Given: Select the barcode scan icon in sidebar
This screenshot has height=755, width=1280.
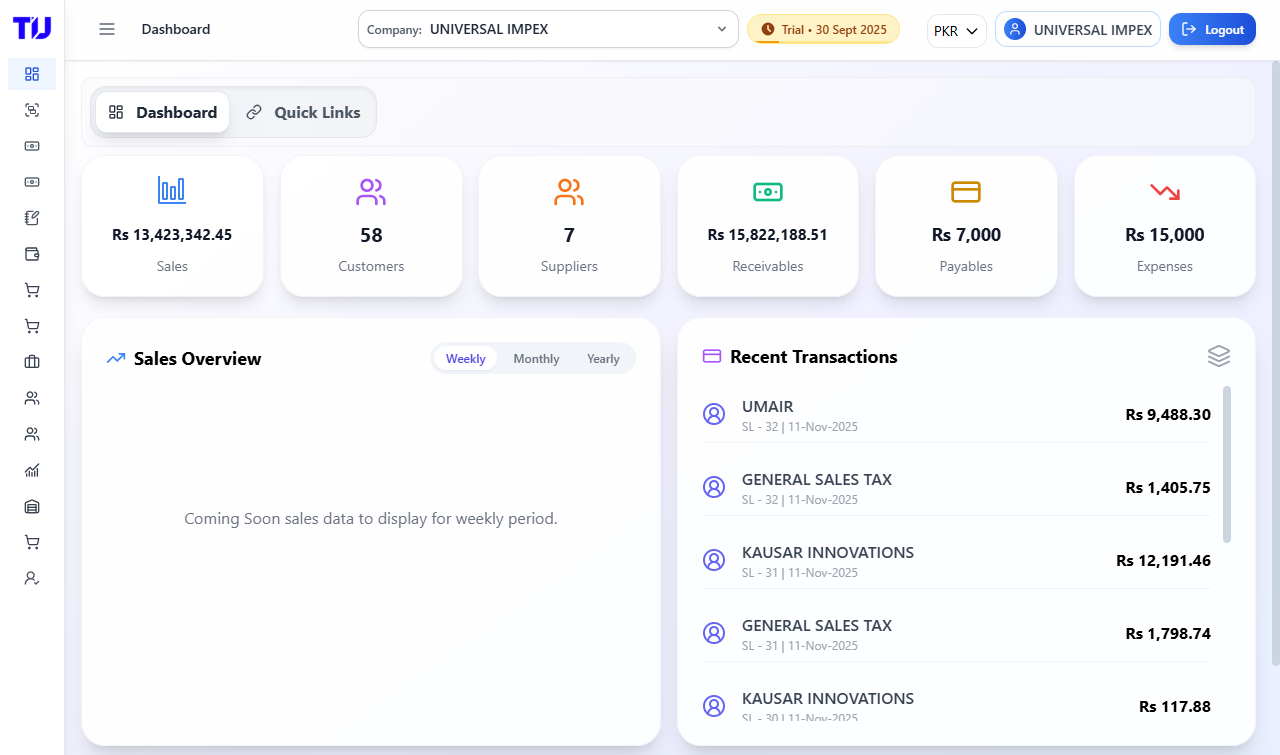Looking at the screenshot, I should pyautogui.click(x=31, y=110).
